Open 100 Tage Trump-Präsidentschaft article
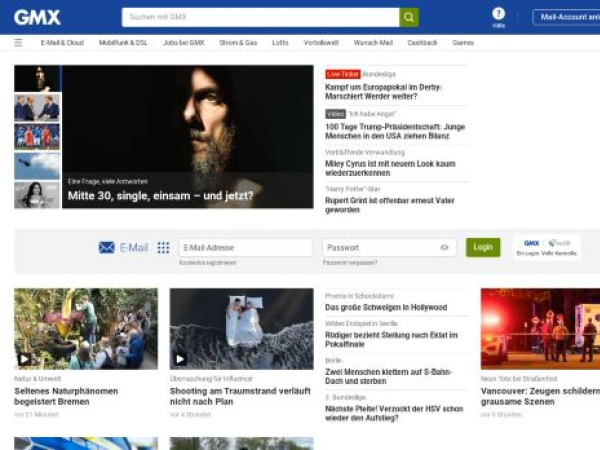 click(395, 131)
